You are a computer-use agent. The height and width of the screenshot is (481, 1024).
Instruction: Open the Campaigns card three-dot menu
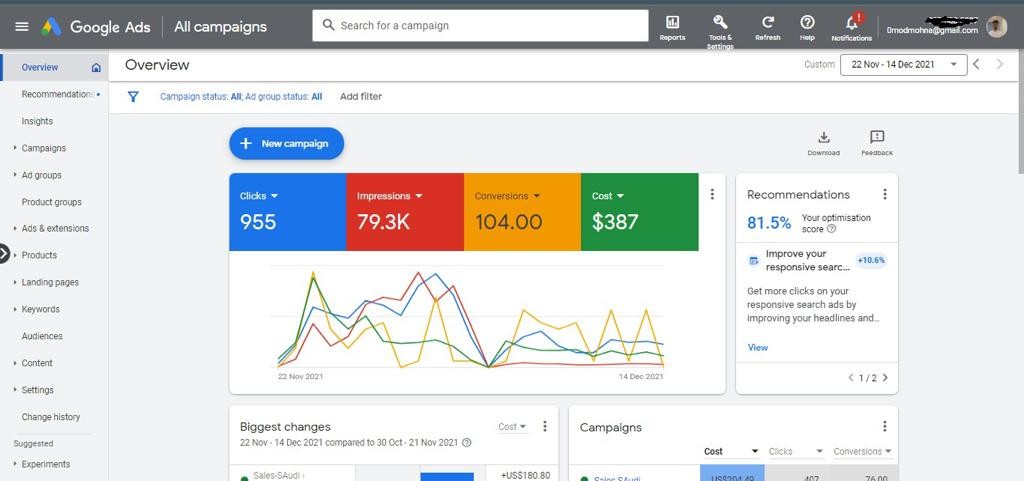[x=885, y=426]
